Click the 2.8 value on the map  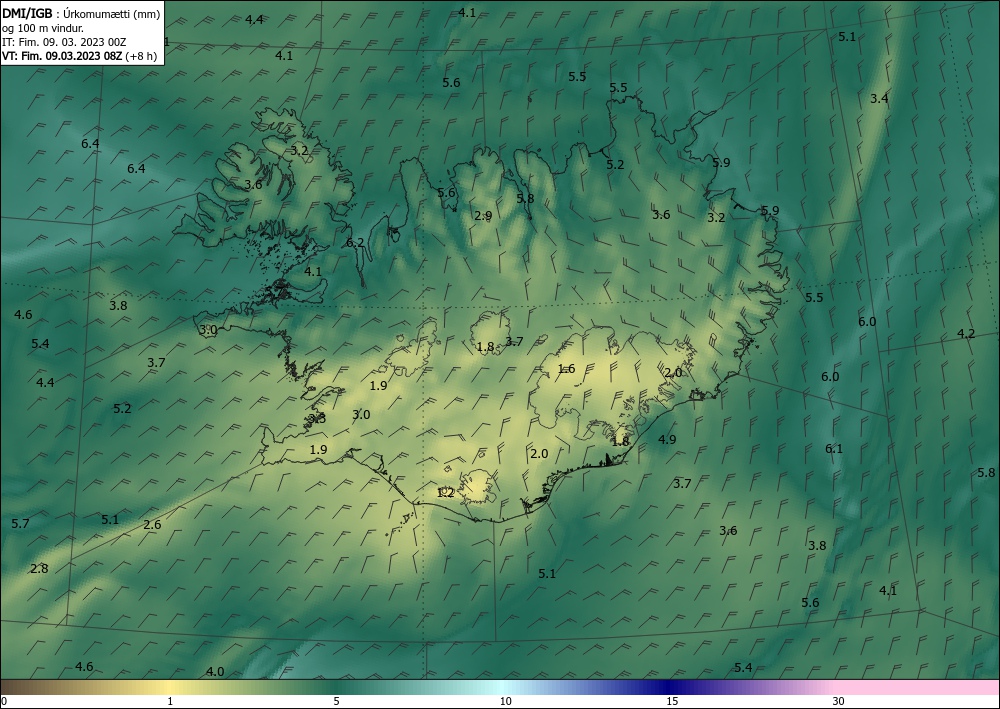pyautogui.click(x=39, y=568)
